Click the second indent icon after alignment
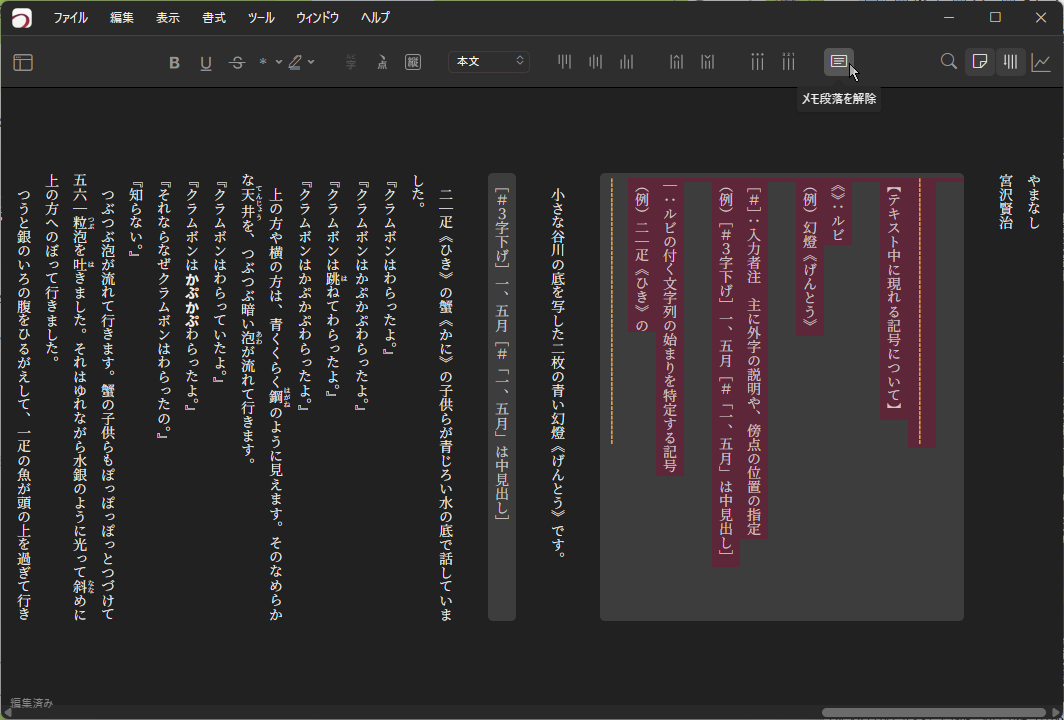The width and height of the screenshot is (1064, 720). coord(708,62)
